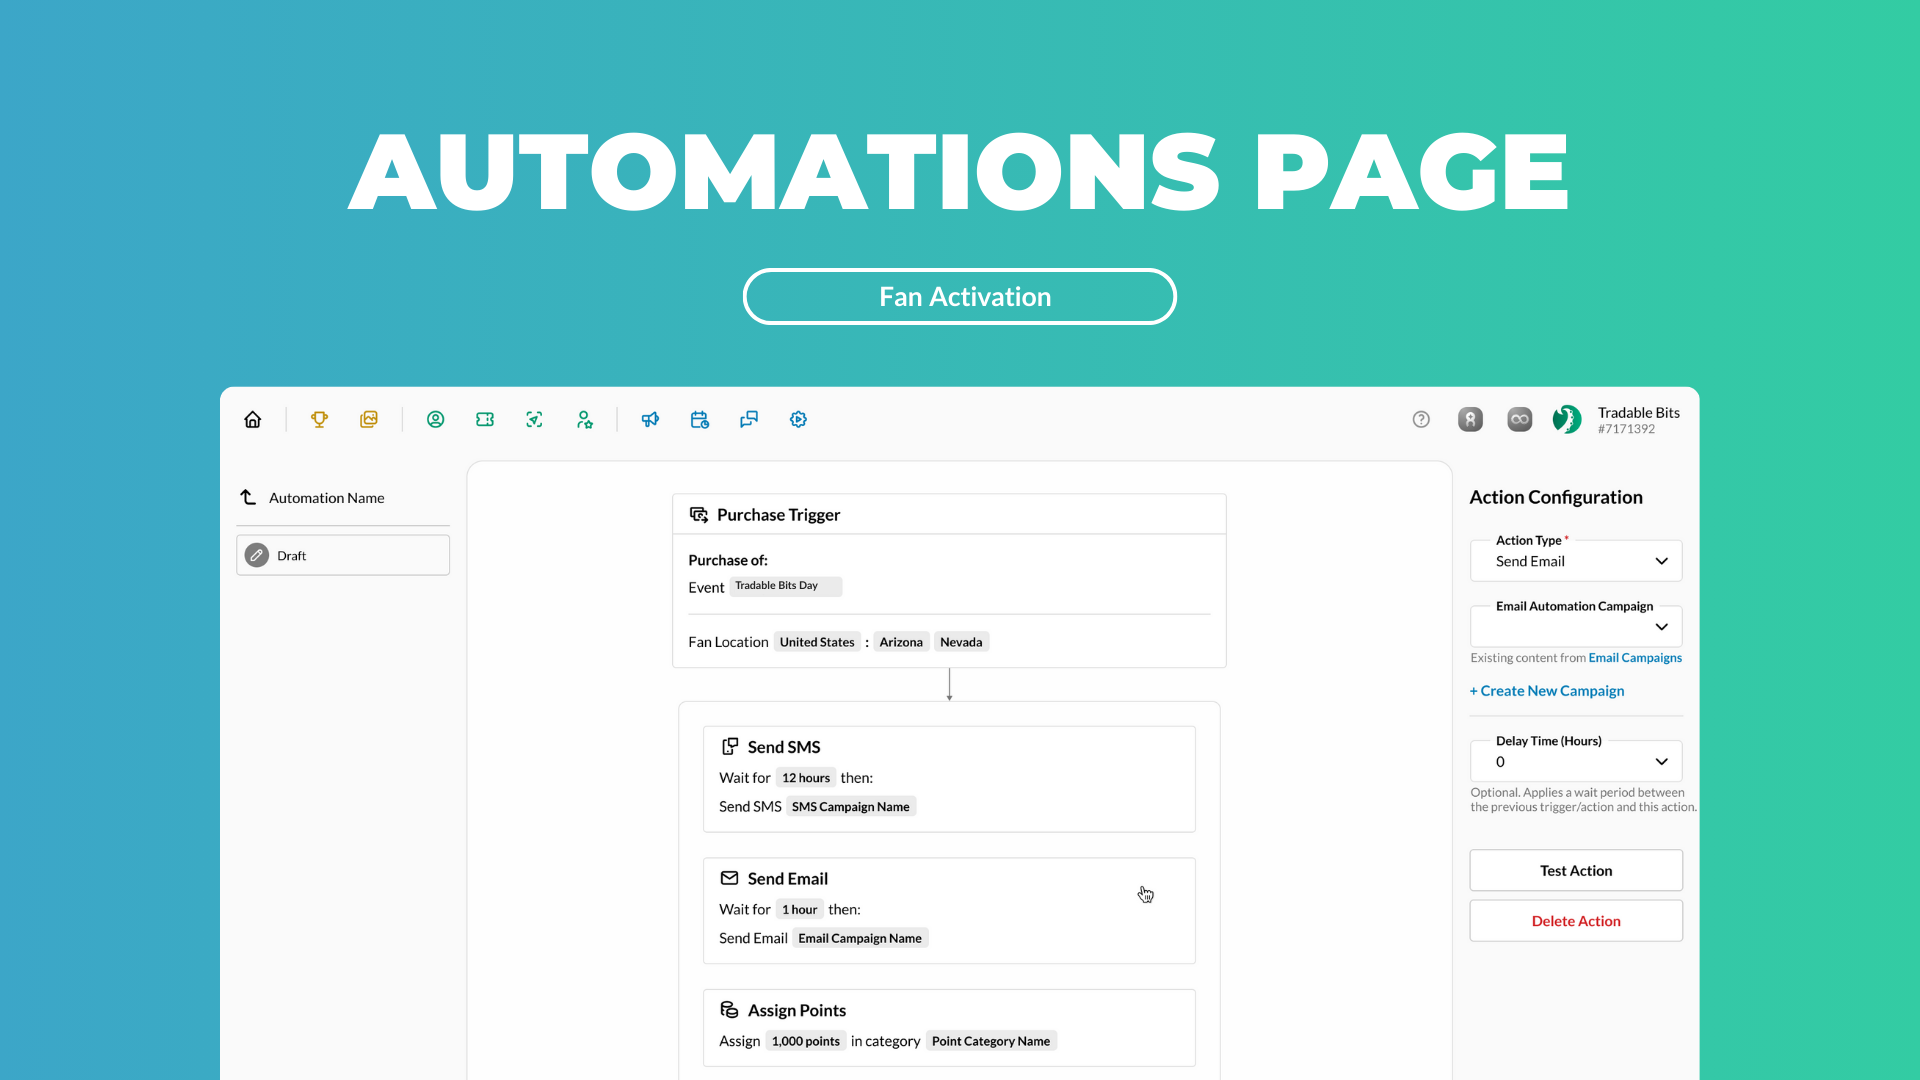Screen dimensions: 1920x1080
Task: Click the help question mark icon
Action: [1421, 420]
